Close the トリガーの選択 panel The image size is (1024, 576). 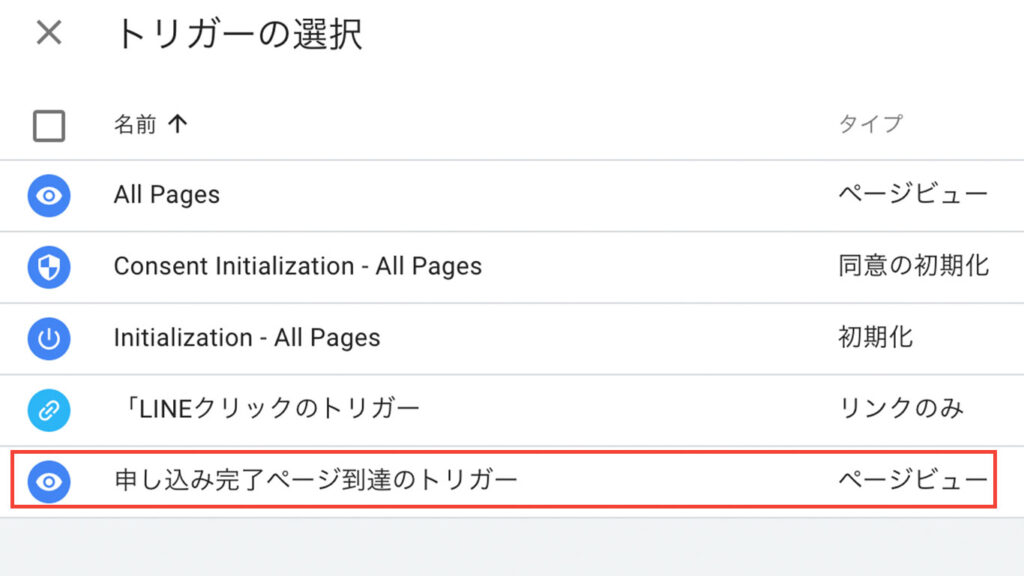click(x=49, y=32)
